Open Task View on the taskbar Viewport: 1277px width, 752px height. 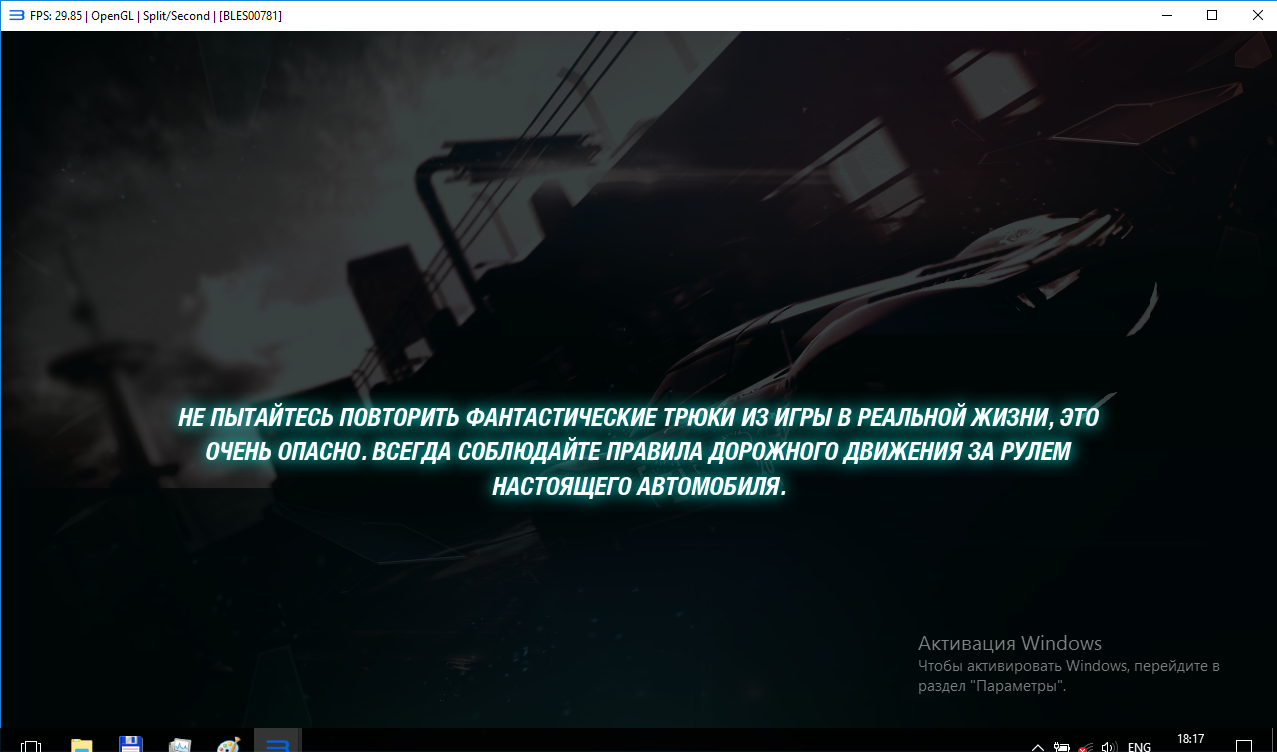[31, 745]
